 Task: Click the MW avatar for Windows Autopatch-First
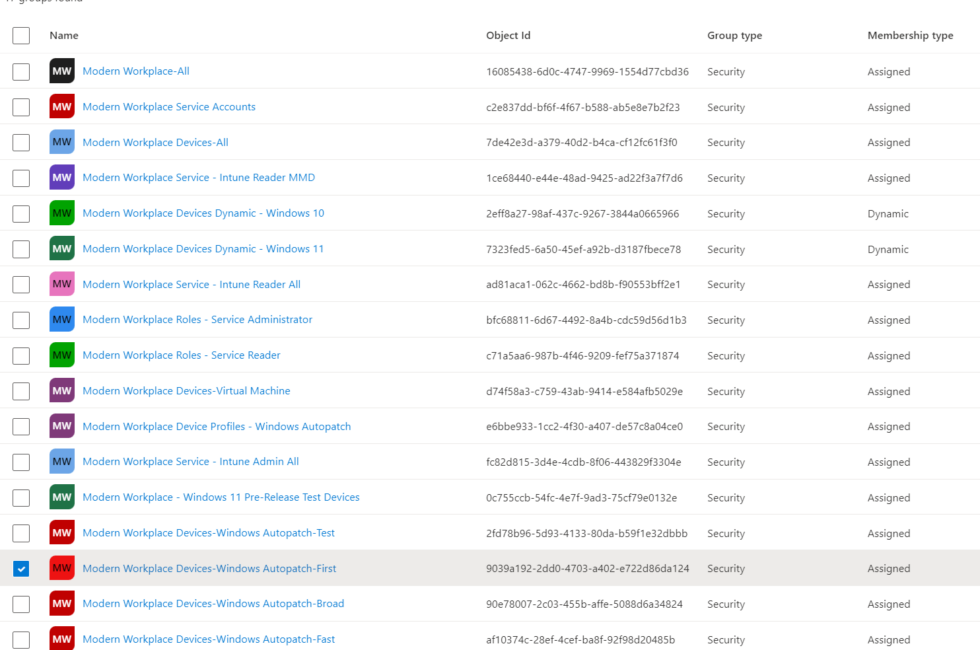coord(62,568)
